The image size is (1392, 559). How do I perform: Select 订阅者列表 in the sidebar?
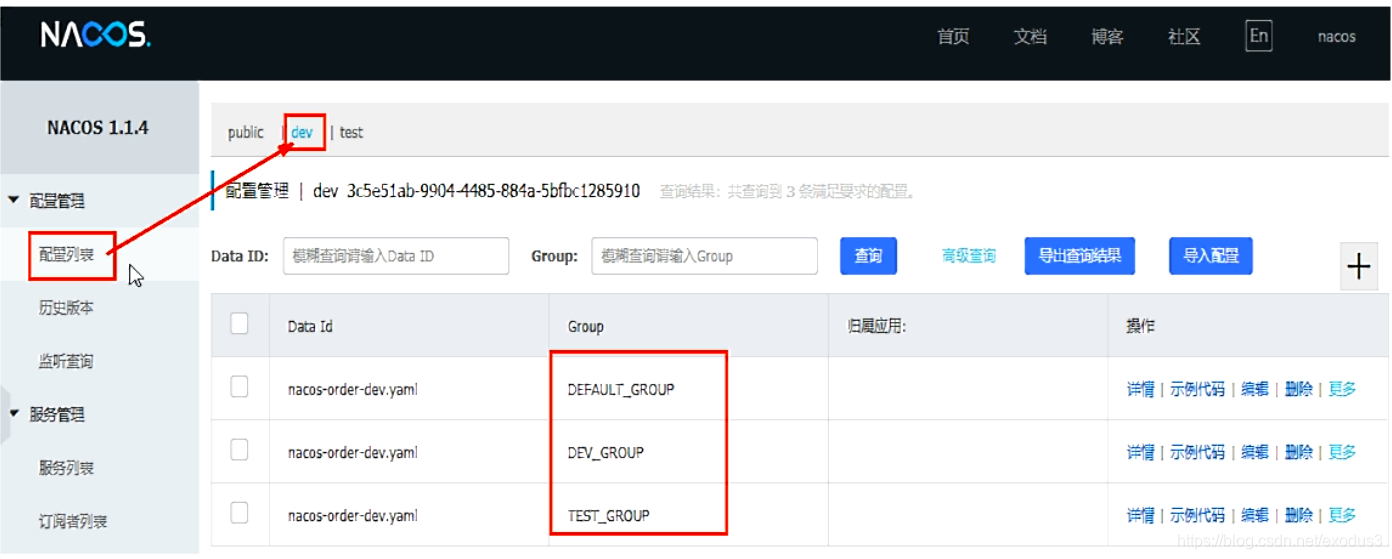(73, 521)
